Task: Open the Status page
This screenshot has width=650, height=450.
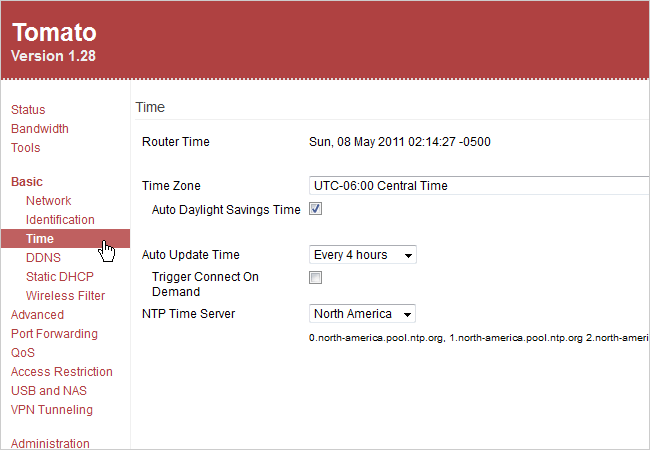Action: (28, 110)
